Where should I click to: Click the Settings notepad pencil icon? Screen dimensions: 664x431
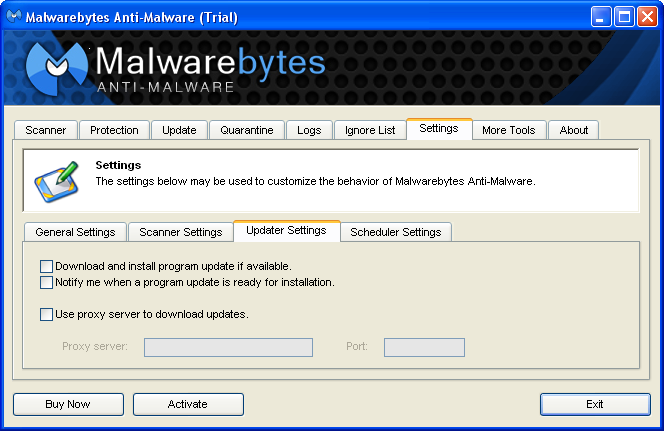[56, 182]
